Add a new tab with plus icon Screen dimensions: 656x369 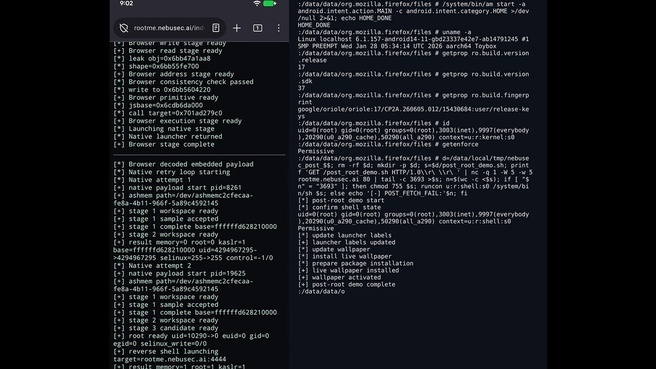tap(237, 28)
